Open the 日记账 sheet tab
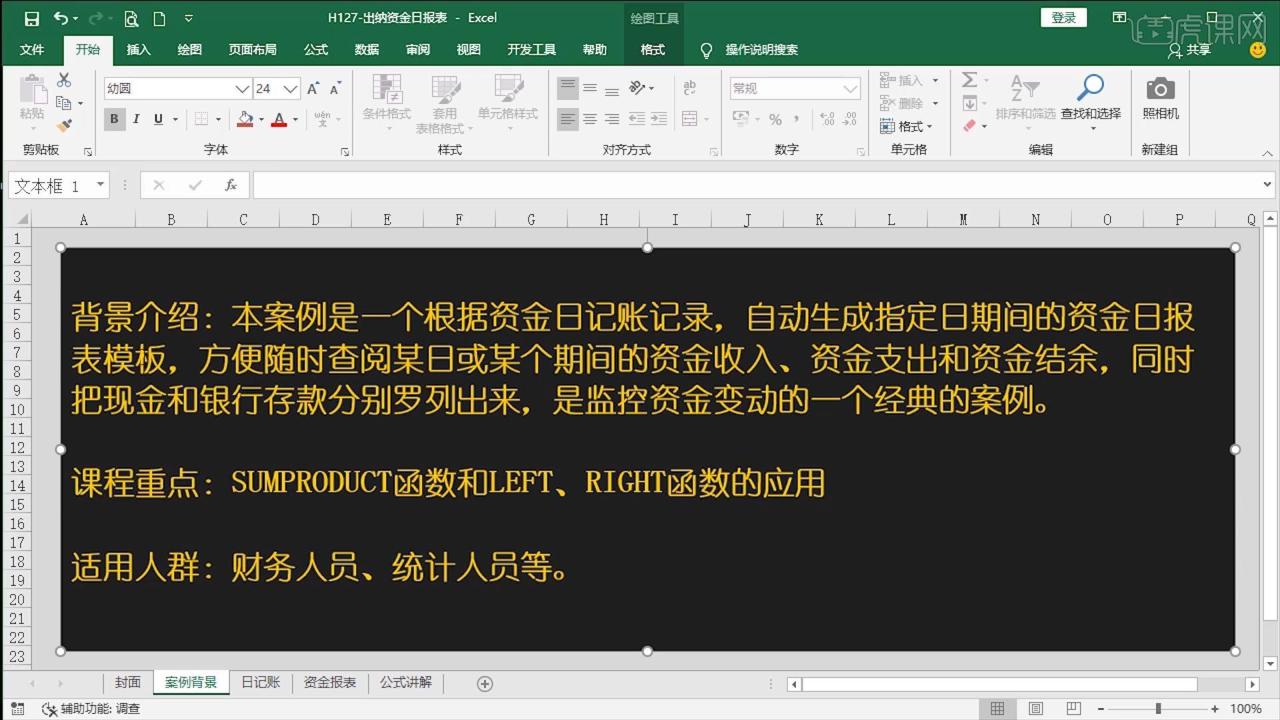The width and height of the screenshot is (1280, 720). pos(261,682)
